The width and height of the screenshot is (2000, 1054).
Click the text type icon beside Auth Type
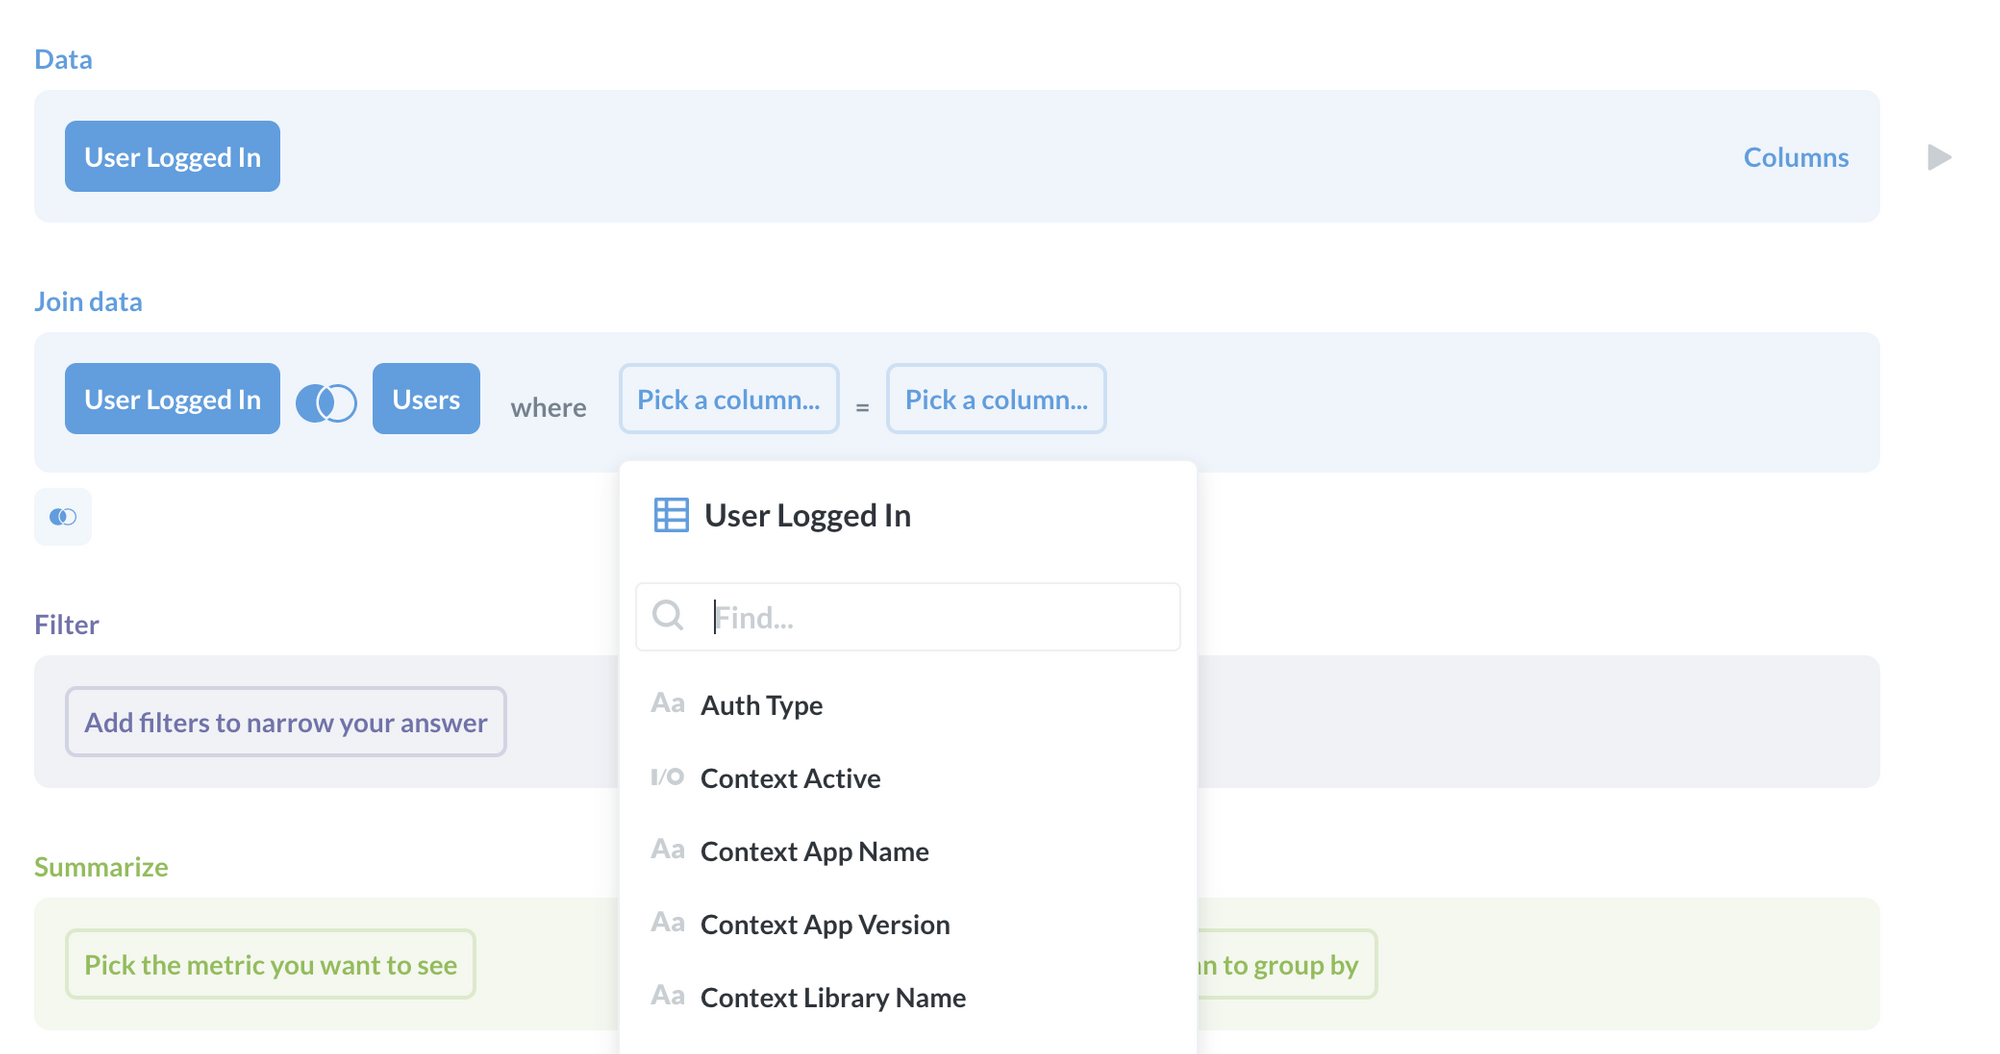667,704
